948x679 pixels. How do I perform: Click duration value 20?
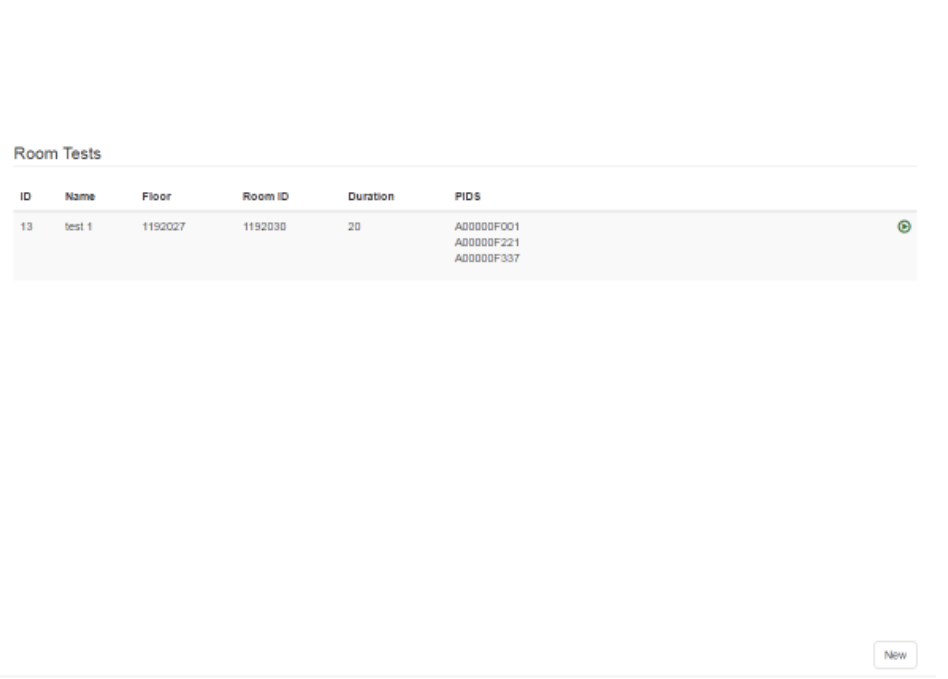click(x=354, y=227)
